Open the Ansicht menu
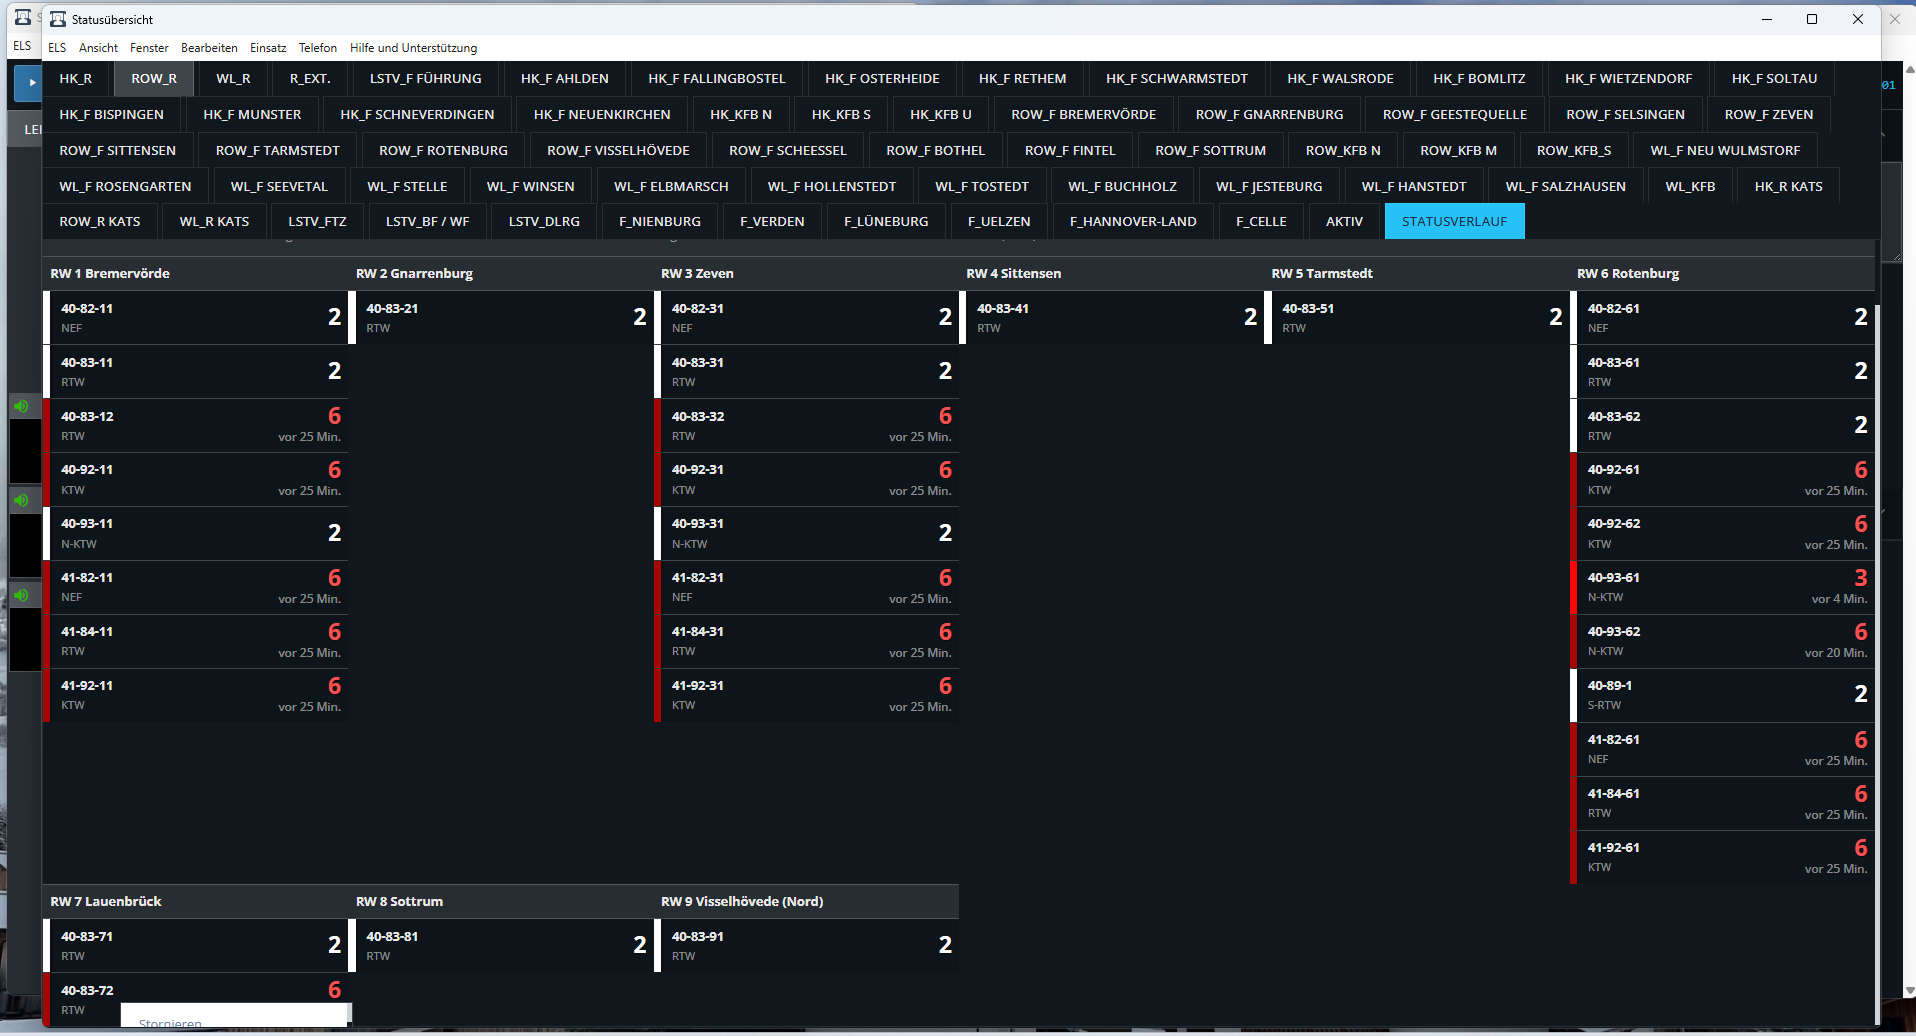 coord(98,48)
